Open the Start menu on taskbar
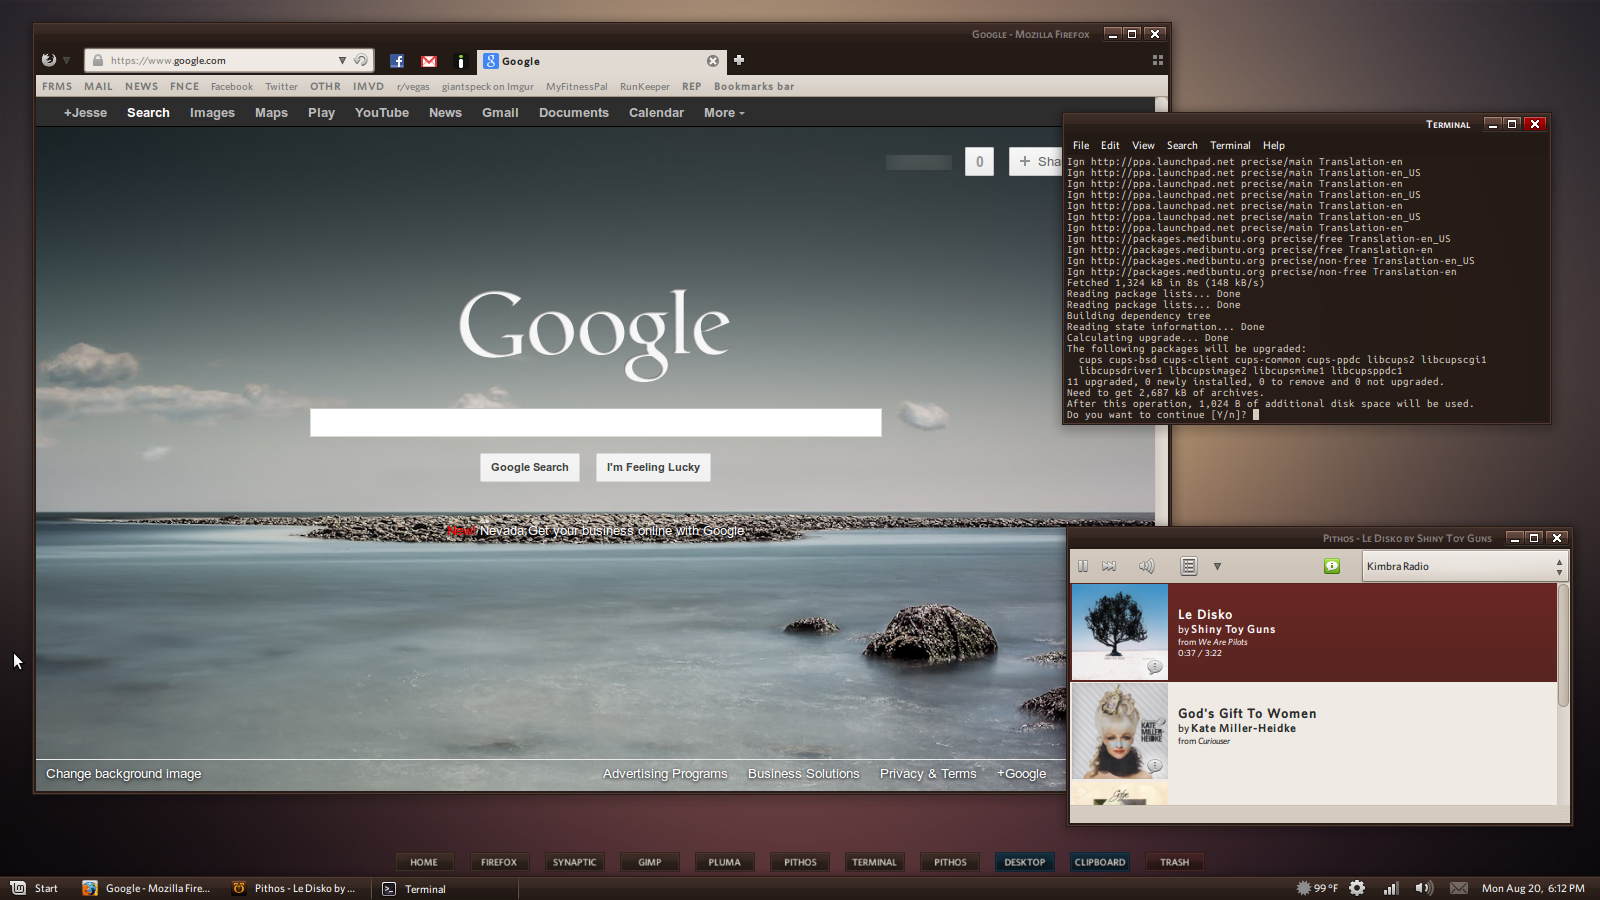The image size is (1600, 900). click(x=34, y=888)
